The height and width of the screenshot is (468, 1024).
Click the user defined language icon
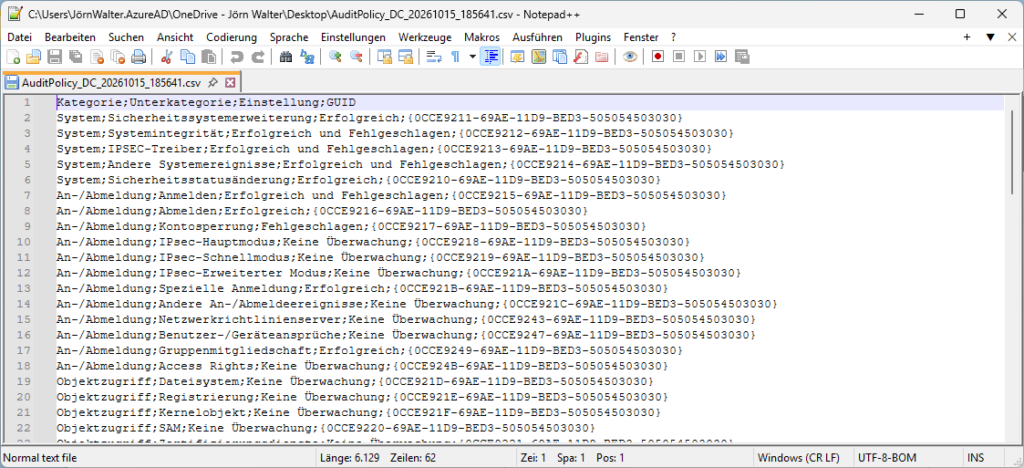coord(518,57)
